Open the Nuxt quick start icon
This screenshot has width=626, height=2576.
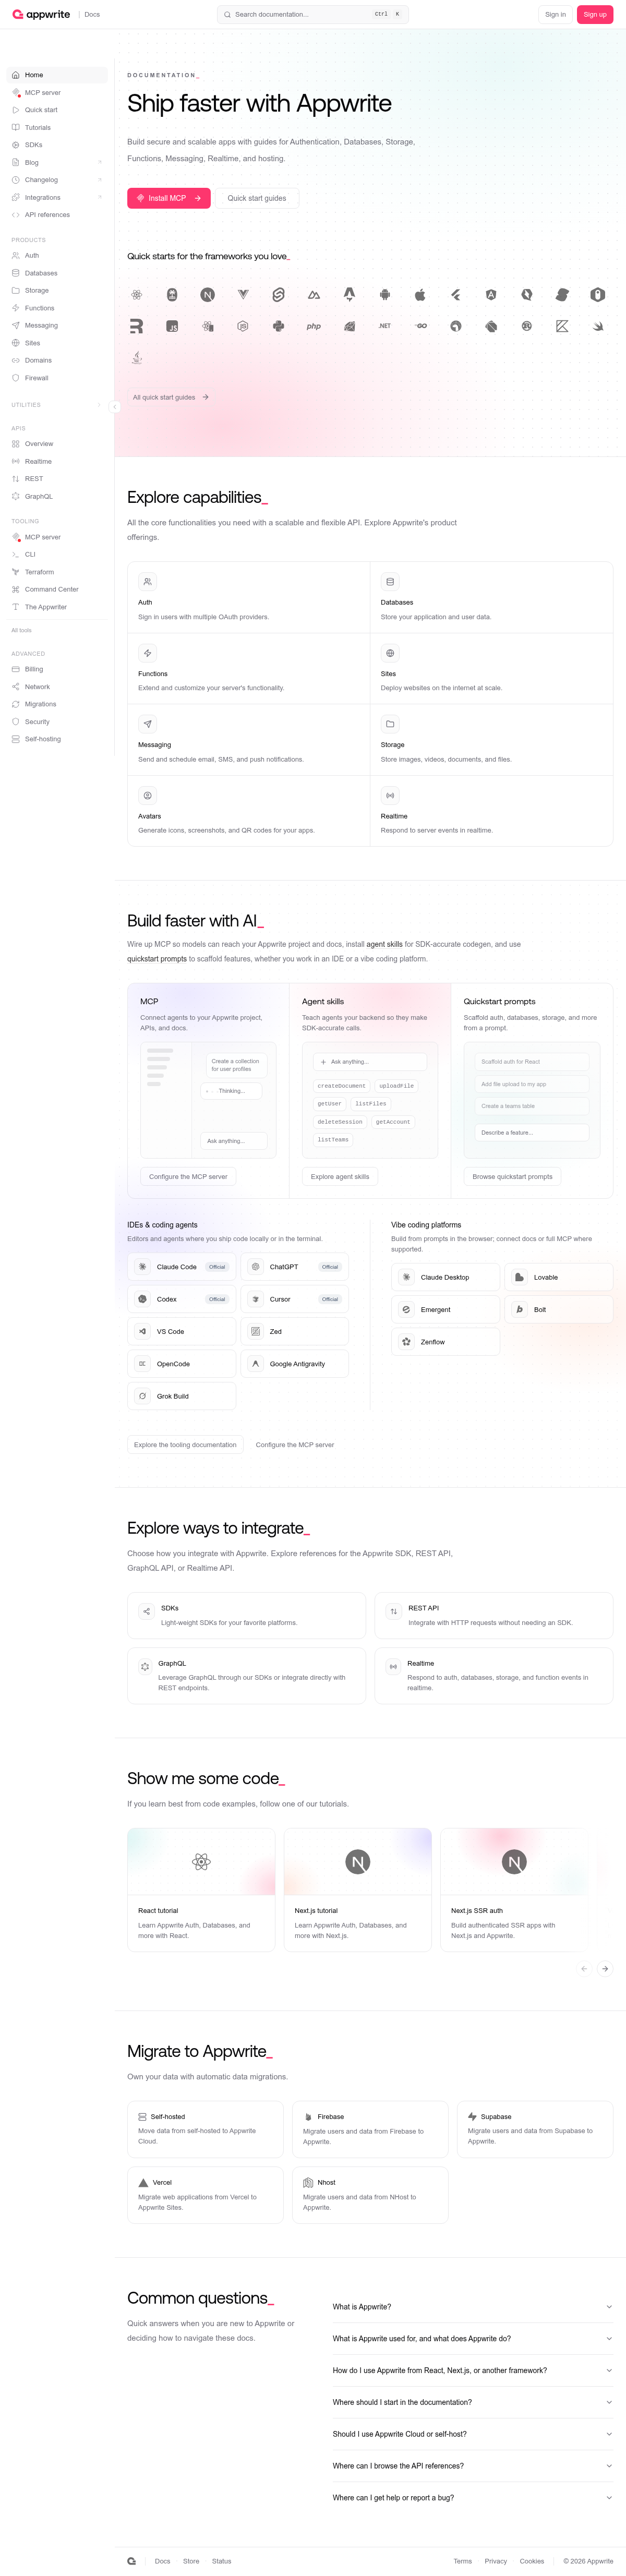(314, 295)
